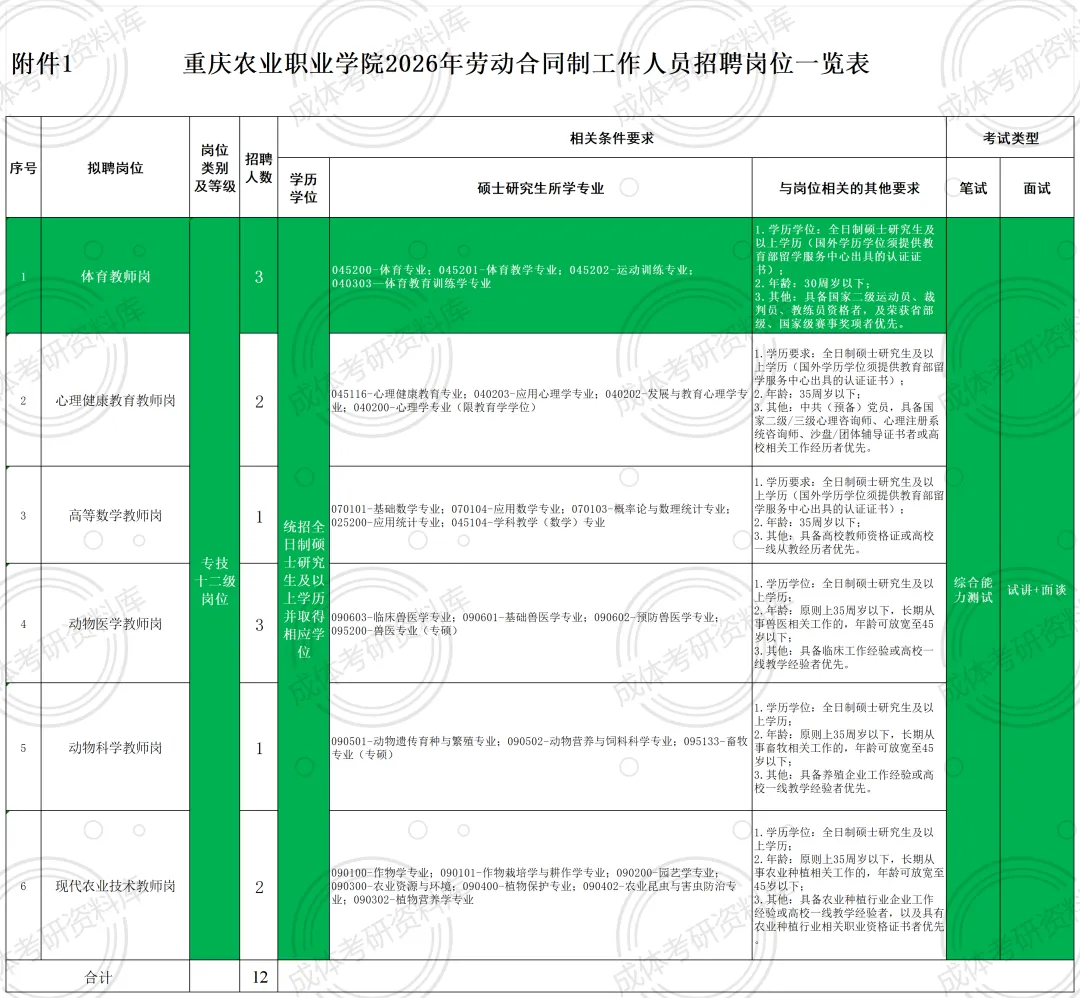Click the 相关条件要求 header cell

[612, 138]
